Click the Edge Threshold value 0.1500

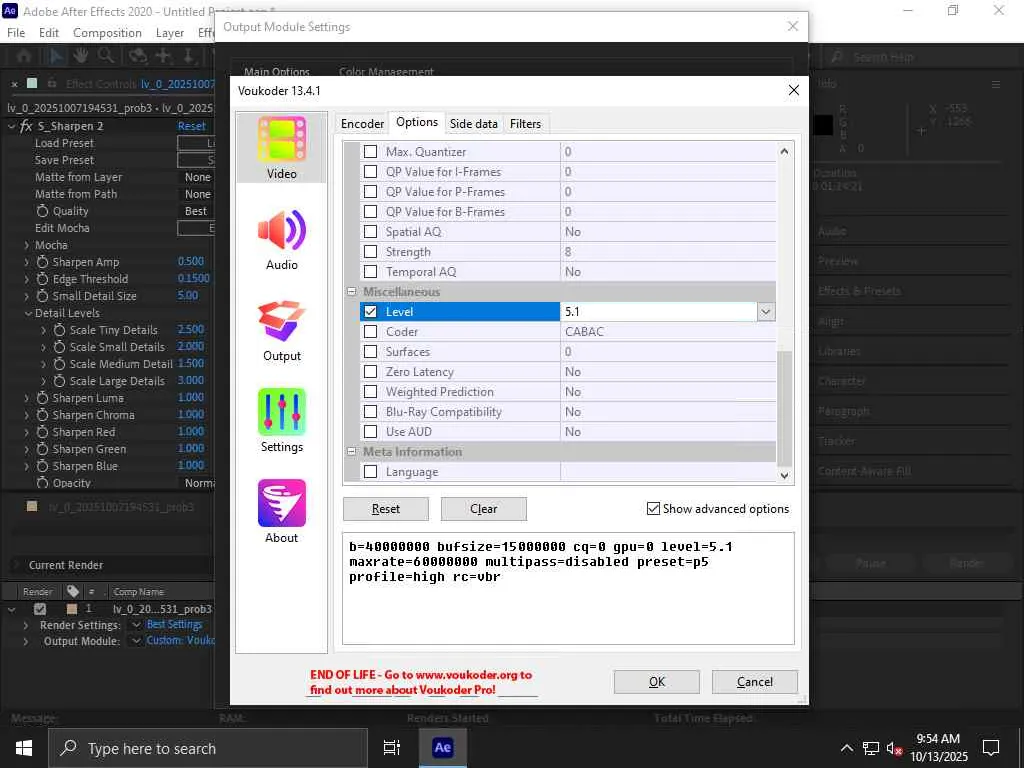coord(193,278)
